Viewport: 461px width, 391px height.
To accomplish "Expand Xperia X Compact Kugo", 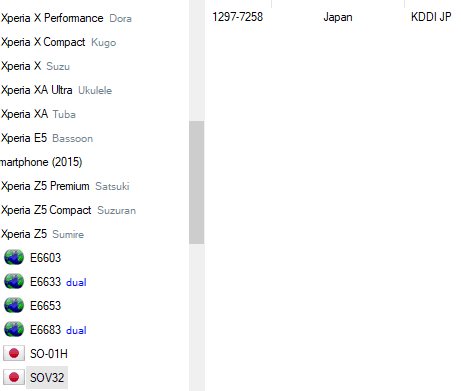I will (58, 42).
